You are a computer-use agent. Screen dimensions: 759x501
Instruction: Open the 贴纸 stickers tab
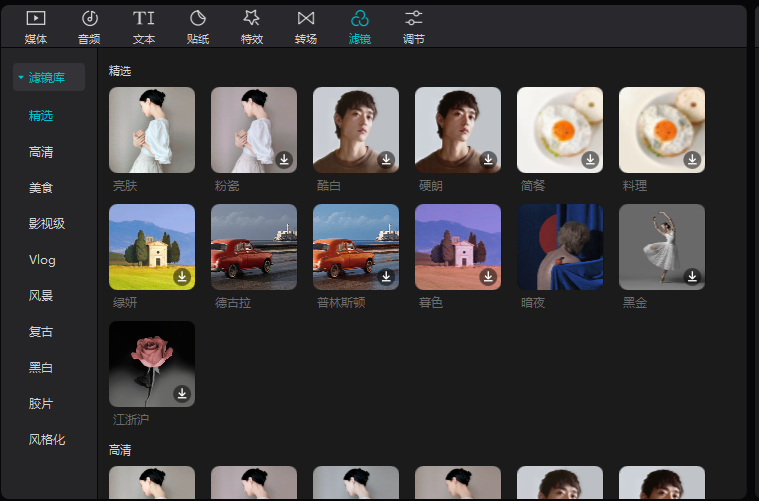click(198, 28)
